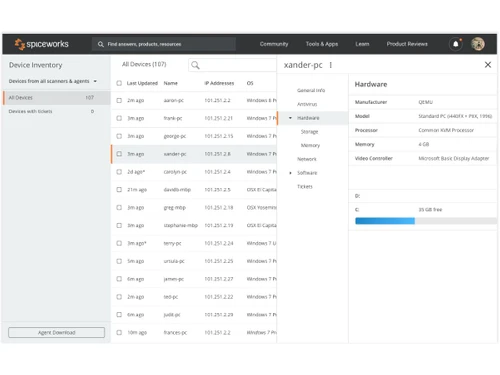Click the 35 GB free label

point(430,209)
